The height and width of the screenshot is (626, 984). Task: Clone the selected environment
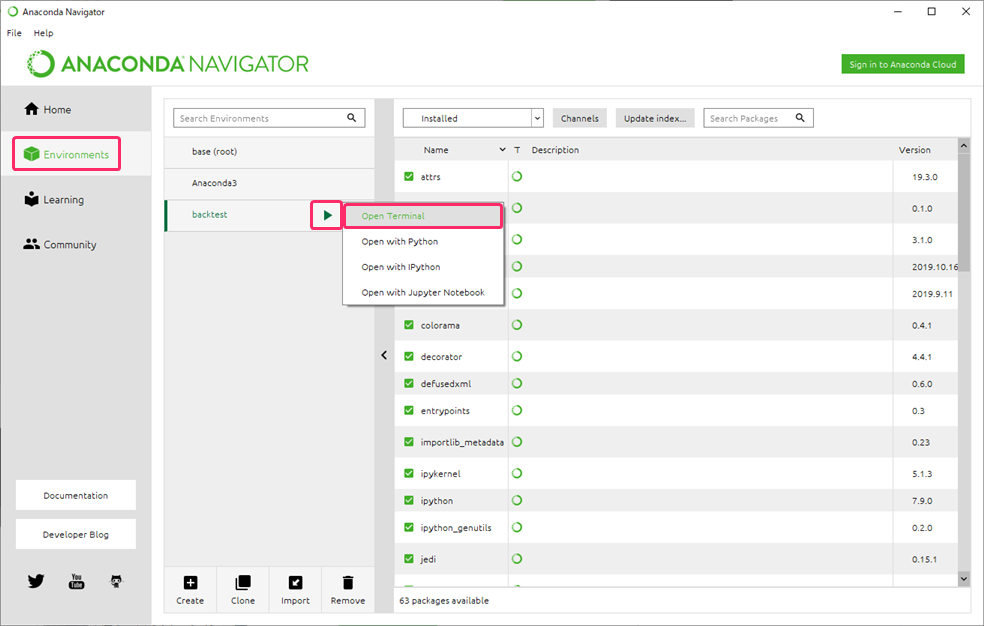[x=243, y=590]
